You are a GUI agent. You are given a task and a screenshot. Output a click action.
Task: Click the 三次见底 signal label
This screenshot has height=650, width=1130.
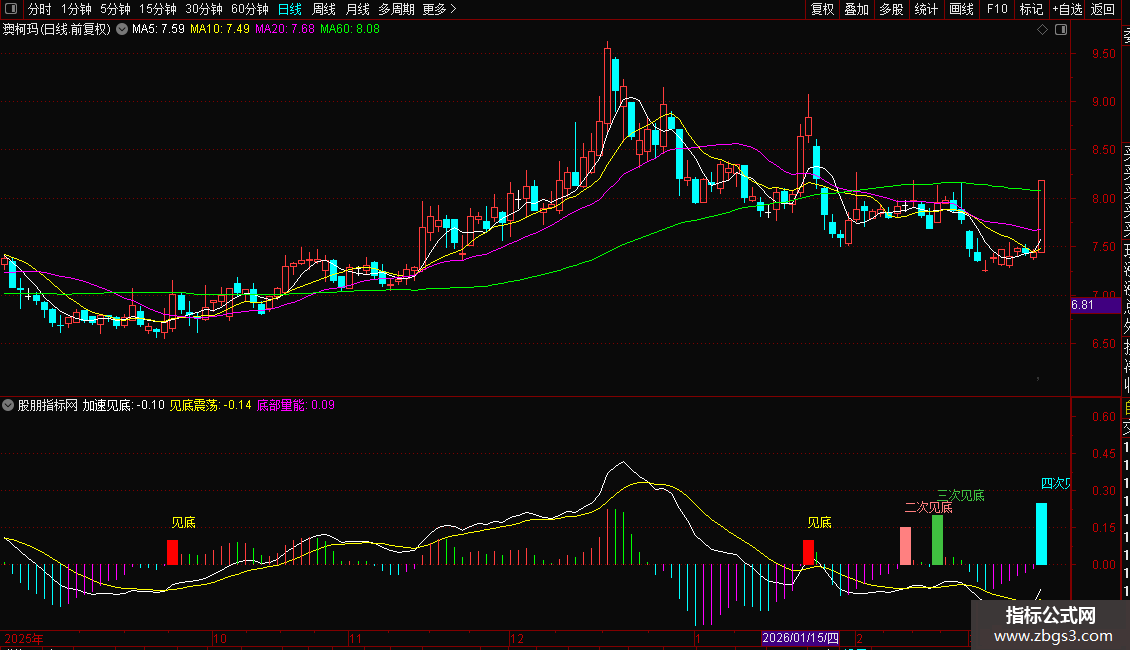tap(961, 495)
